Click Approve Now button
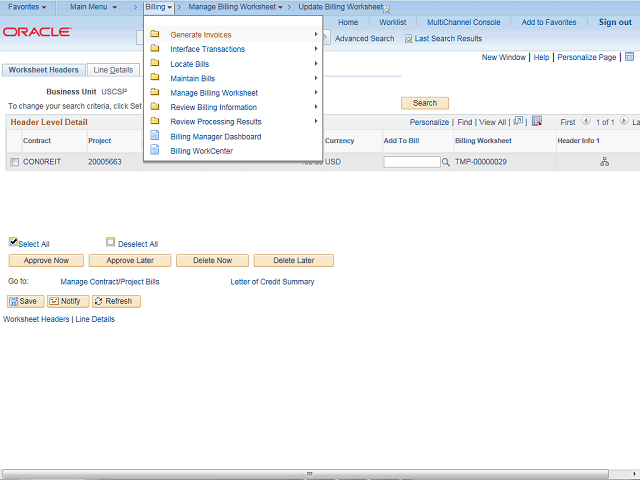The height and width of the screenshot is (480, 640). point(46,260)
